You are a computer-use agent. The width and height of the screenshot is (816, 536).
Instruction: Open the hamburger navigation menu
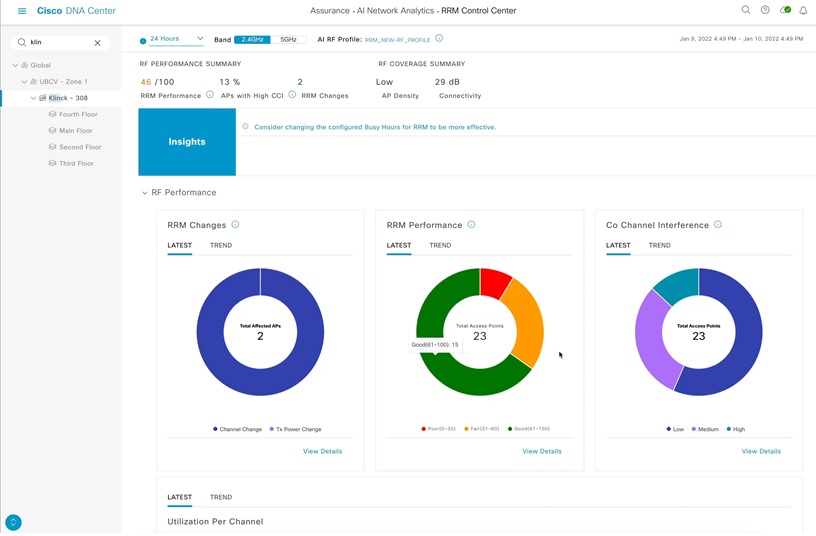(x=22, y=11)
